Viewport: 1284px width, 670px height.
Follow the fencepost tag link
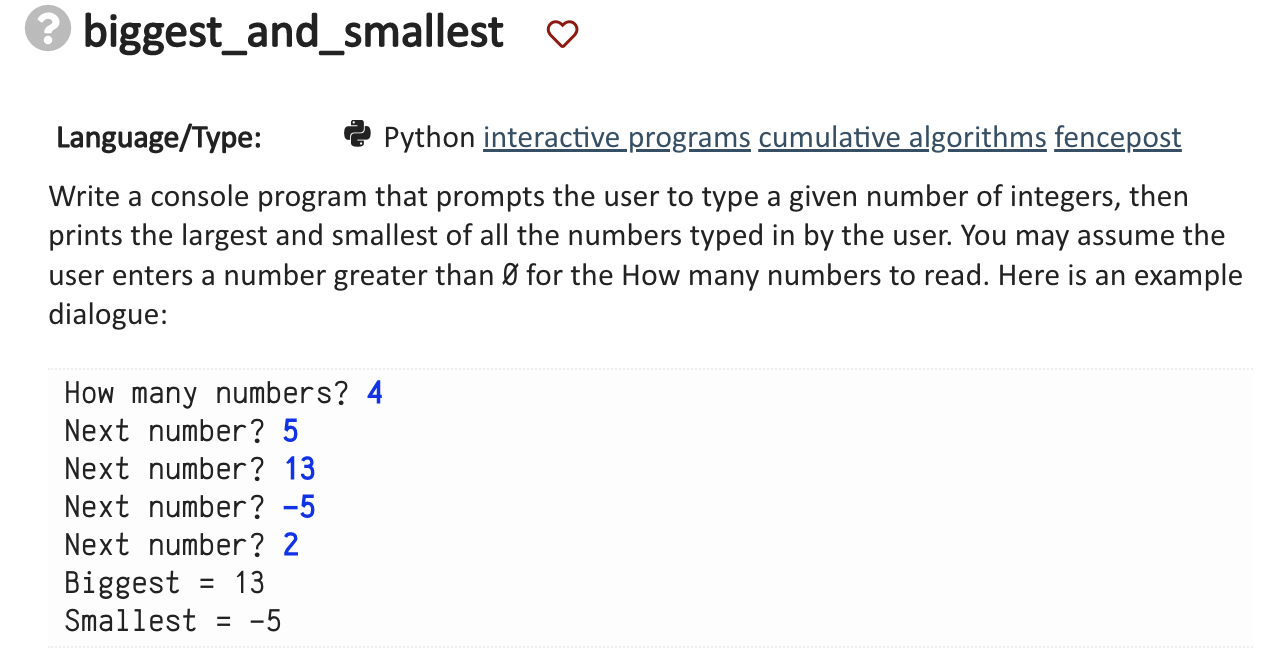pyautogui.click(x=1117, y=137)
